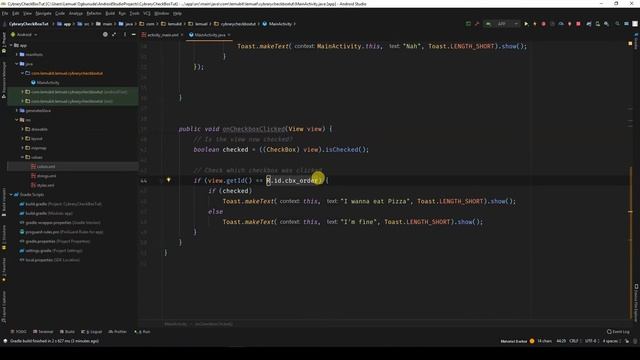Open the Event Log
Screen dimensions: 640x360
pyautogui.click(x=618, y=332)
